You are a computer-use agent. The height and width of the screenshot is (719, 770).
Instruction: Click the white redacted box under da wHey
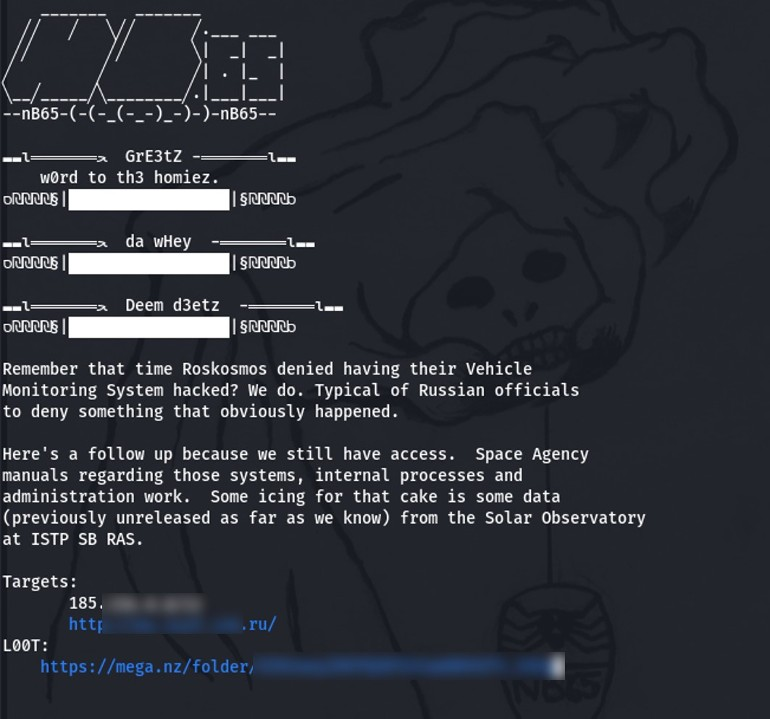tap(149, 263)
